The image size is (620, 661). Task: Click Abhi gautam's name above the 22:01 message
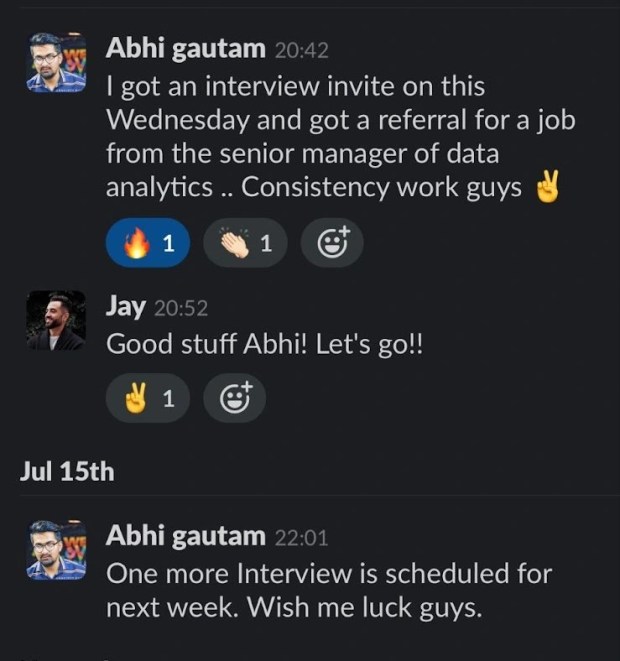pos(186,536)
